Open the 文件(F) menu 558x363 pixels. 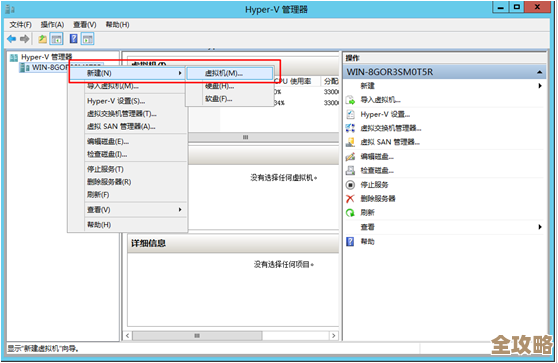pyautogui.click(x=20, y=25)
